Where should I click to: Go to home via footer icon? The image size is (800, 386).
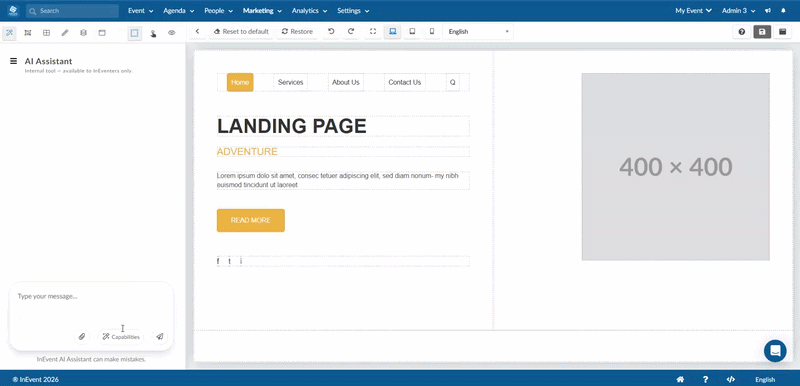(x=680, y=379)
